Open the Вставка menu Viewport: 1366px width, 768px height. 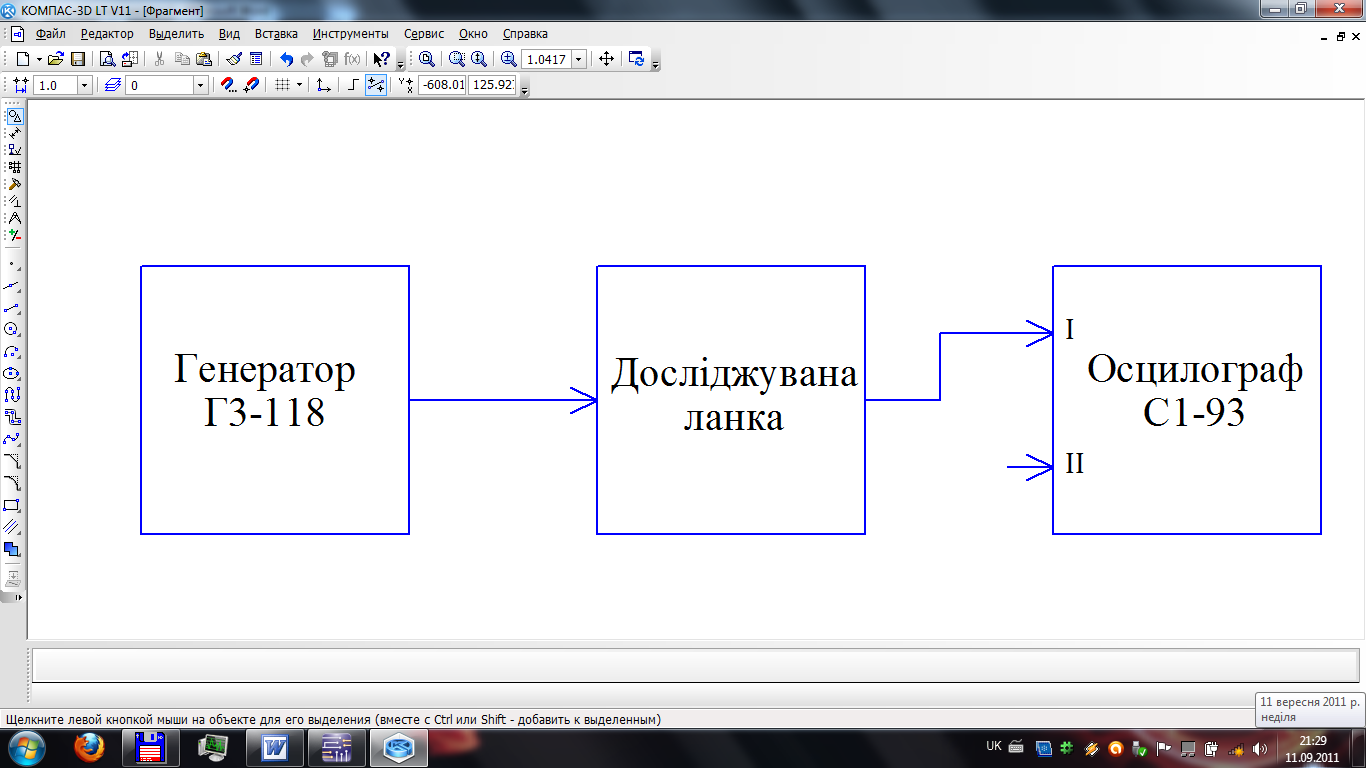coord(276,34)
